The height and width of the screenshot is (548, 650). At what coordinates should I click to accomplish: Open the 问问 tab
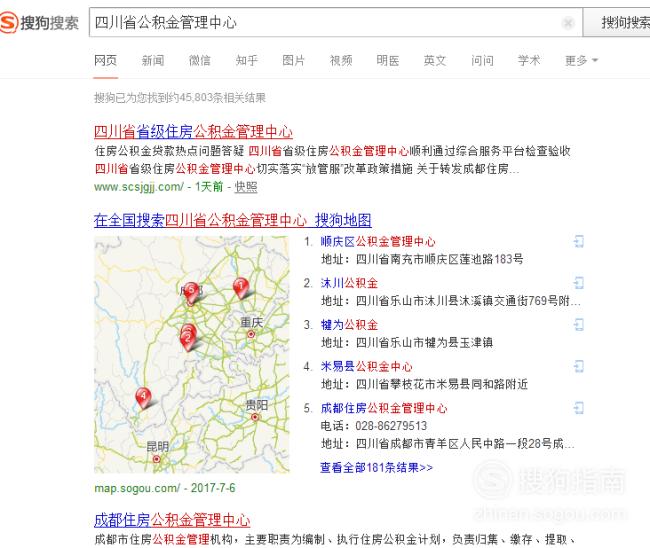point(482,61)
